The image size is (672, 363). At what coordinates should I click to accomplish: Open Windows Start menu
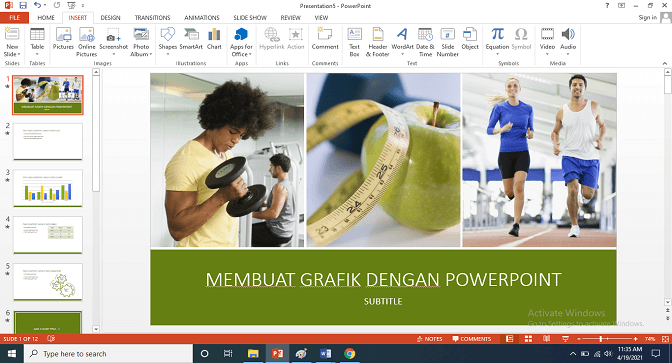pos(12,354)
